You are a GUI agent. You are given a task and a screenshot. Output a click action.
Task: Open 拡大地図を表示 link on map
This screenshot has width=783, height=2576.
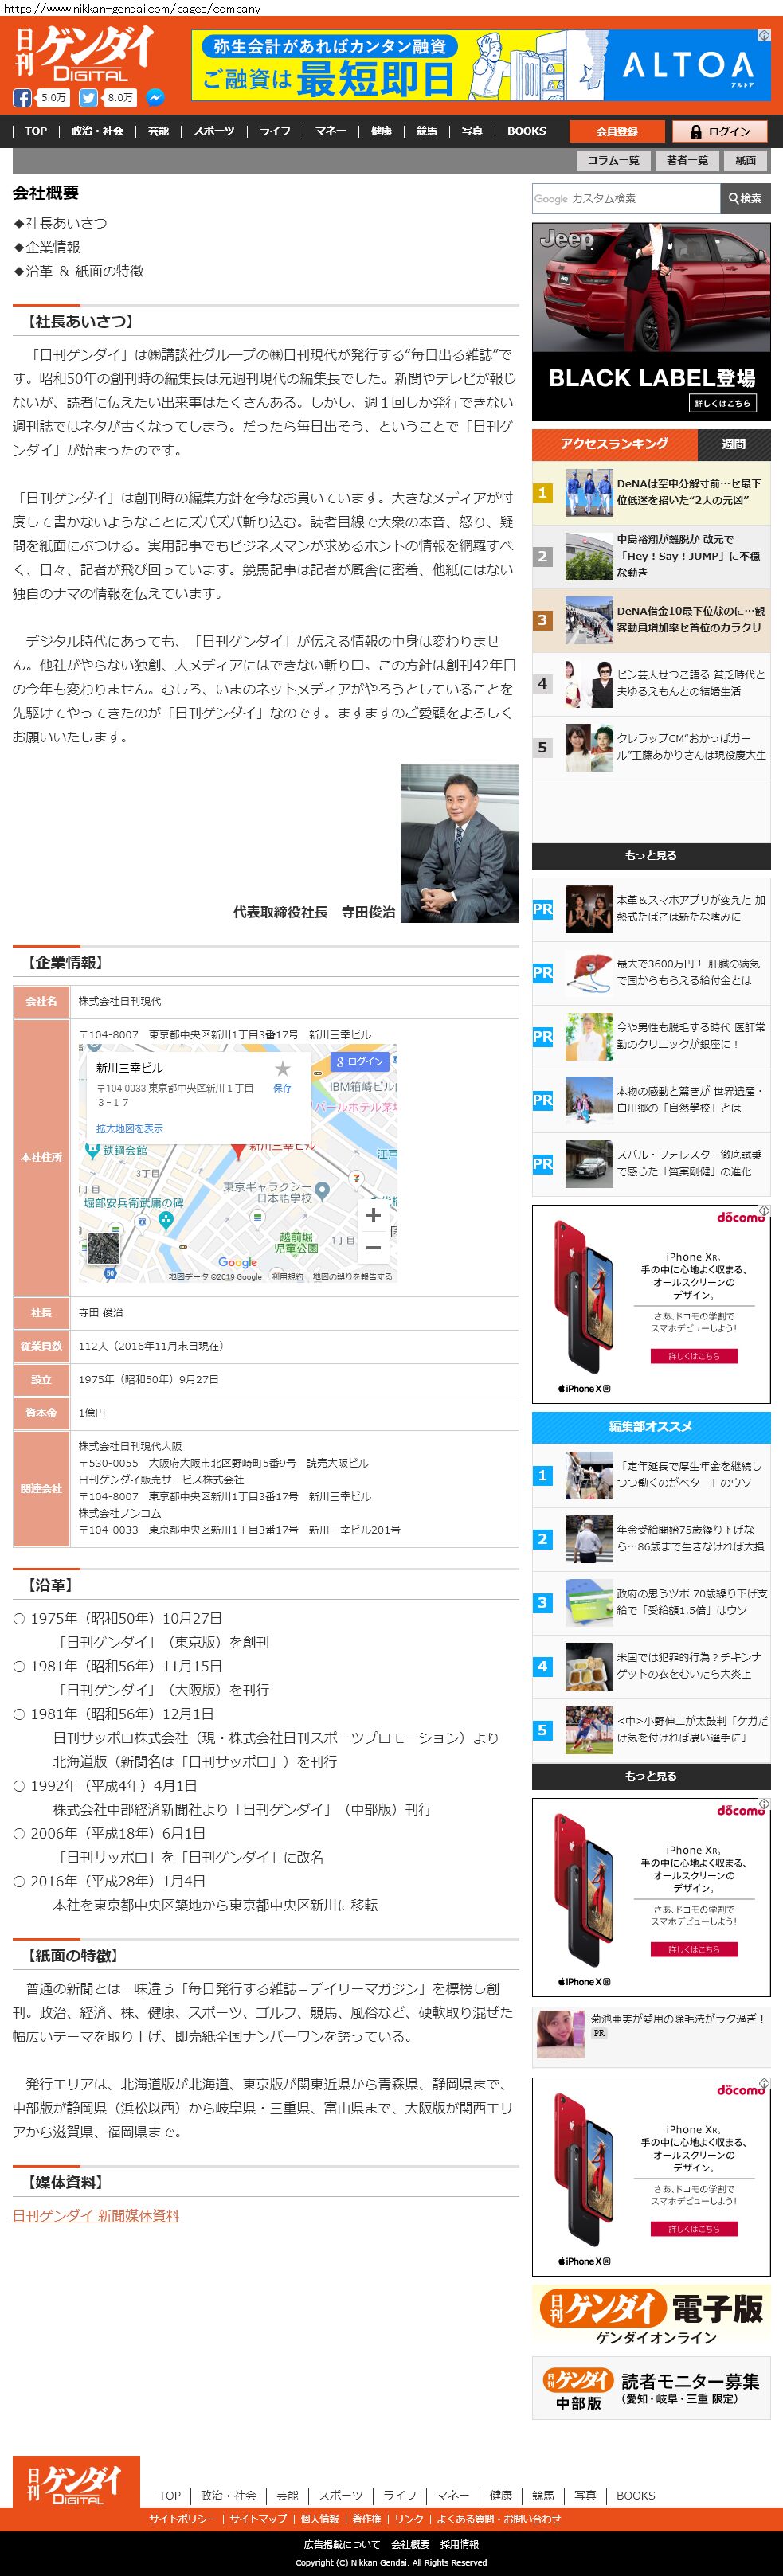(x=129, y=1128)
